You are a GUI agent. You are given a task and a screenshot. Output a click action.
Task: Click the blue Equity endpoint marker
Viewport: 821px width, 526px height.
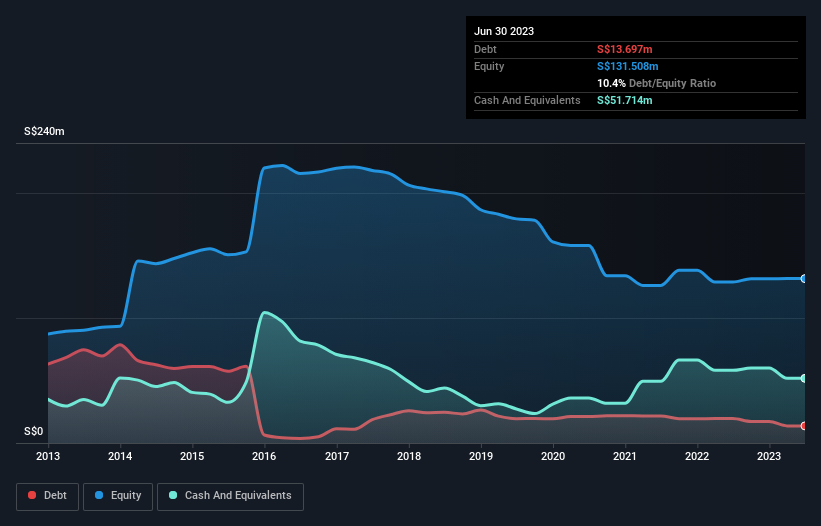pos(804,279)
